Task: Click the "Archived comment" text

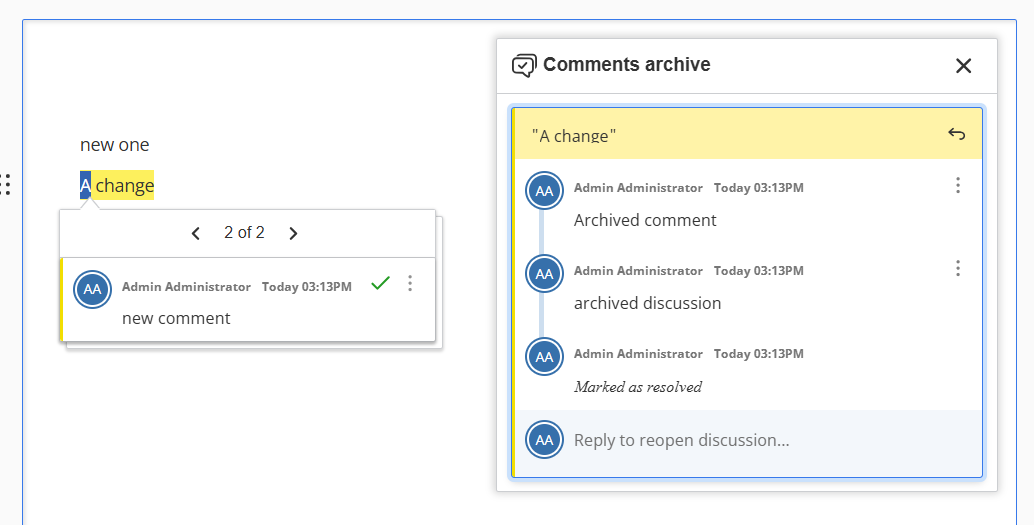Action: click(x=645, y=220)
